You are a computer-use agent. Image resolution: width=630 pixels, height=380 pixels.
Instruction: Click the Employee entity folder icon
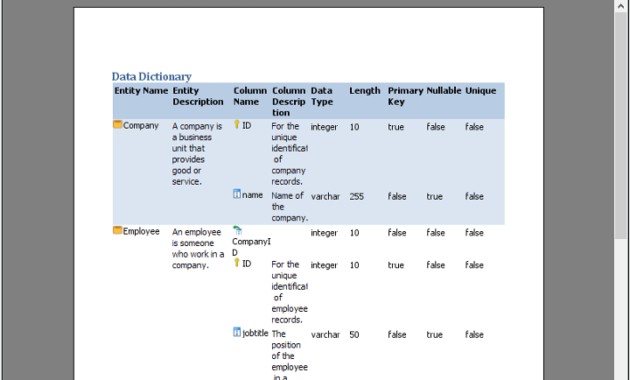[117, 230]
